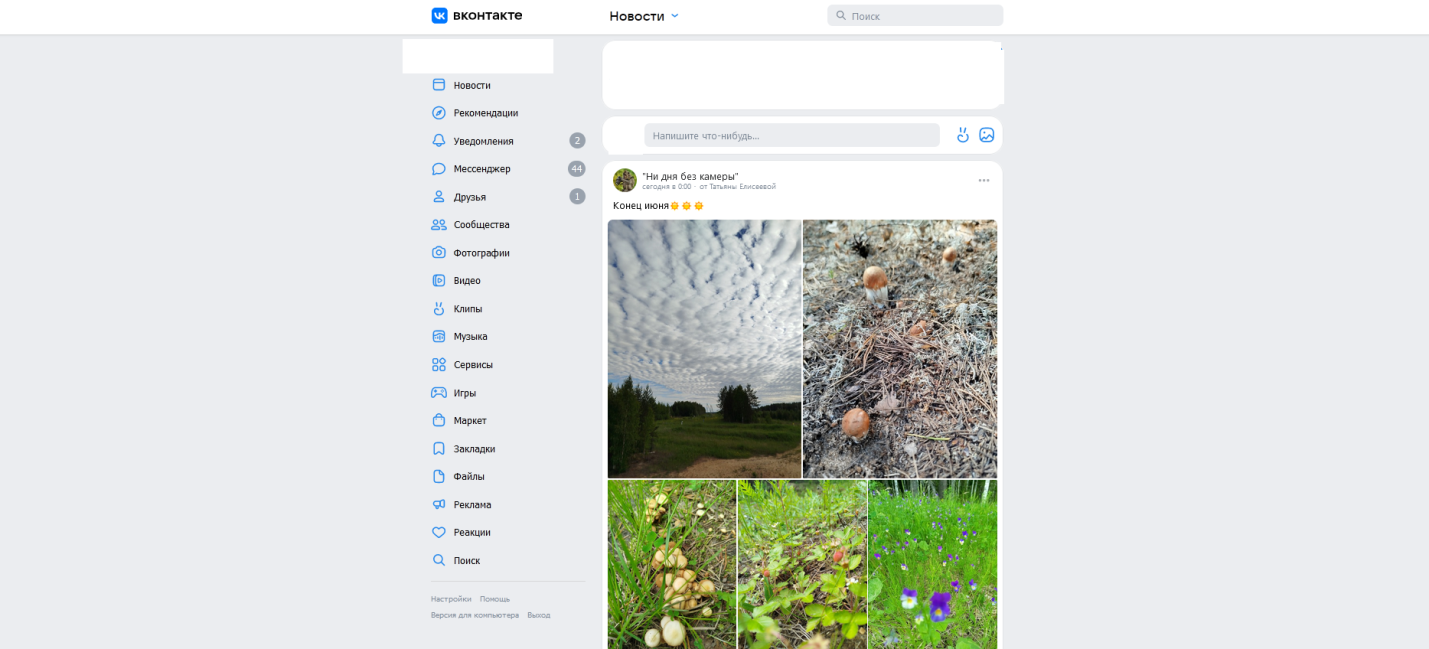Open Мессенджер chat bubble icon
This screenshot has height=649, width=1429.
pos(438,169)
